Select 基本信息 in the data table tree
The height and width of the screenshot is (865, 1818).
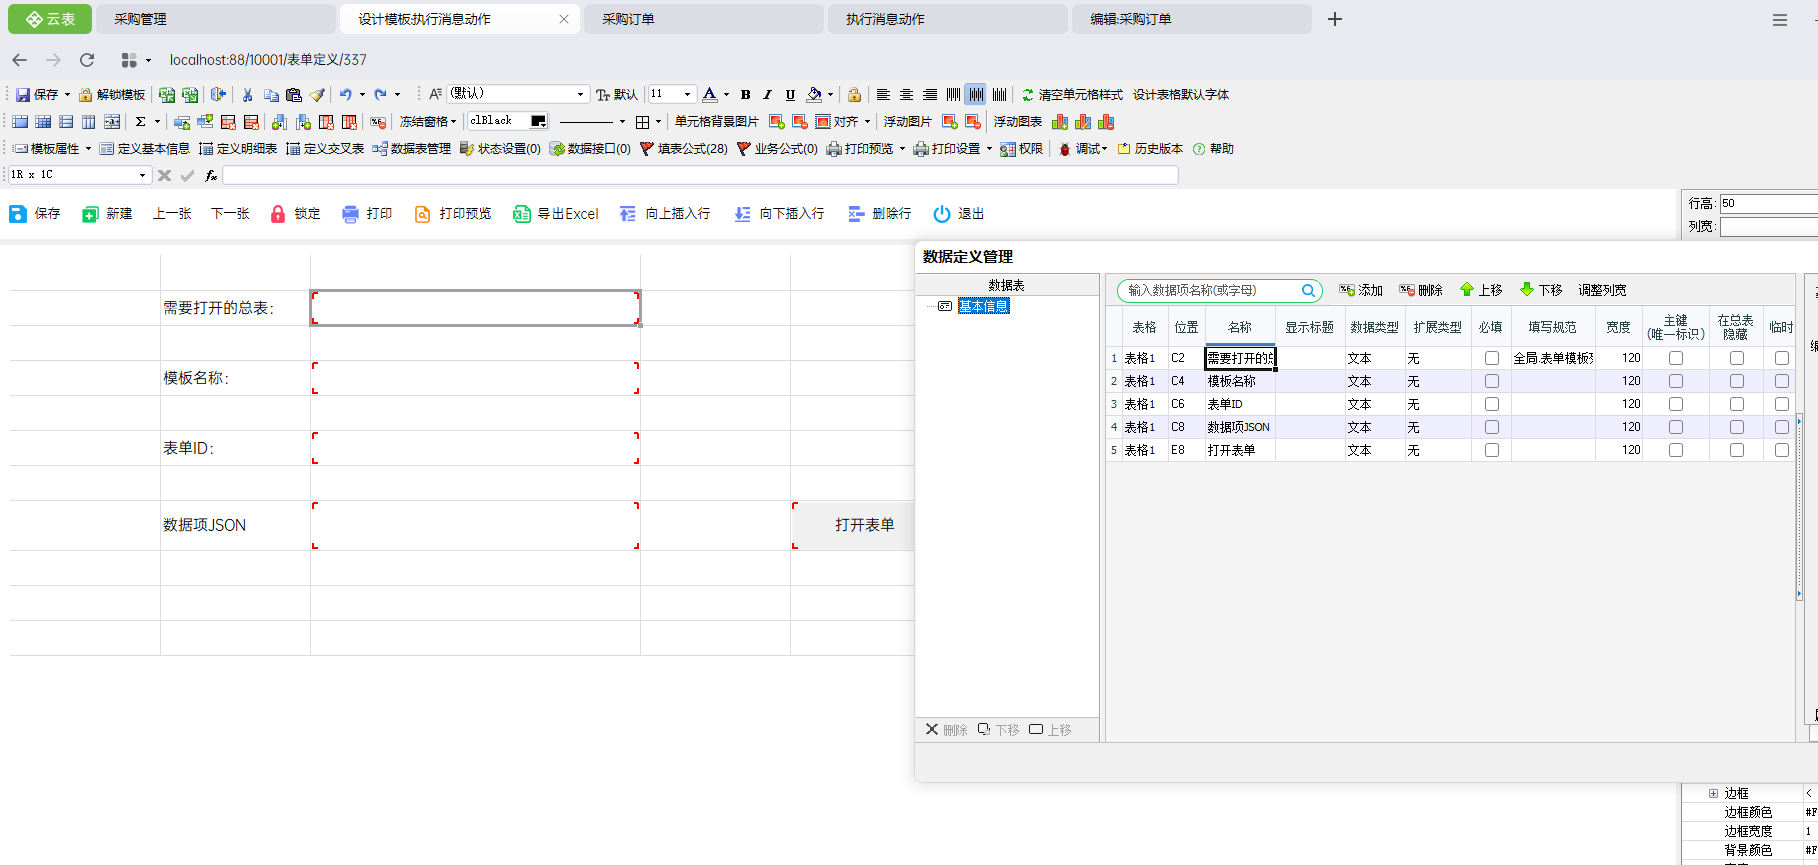(984, 306)
